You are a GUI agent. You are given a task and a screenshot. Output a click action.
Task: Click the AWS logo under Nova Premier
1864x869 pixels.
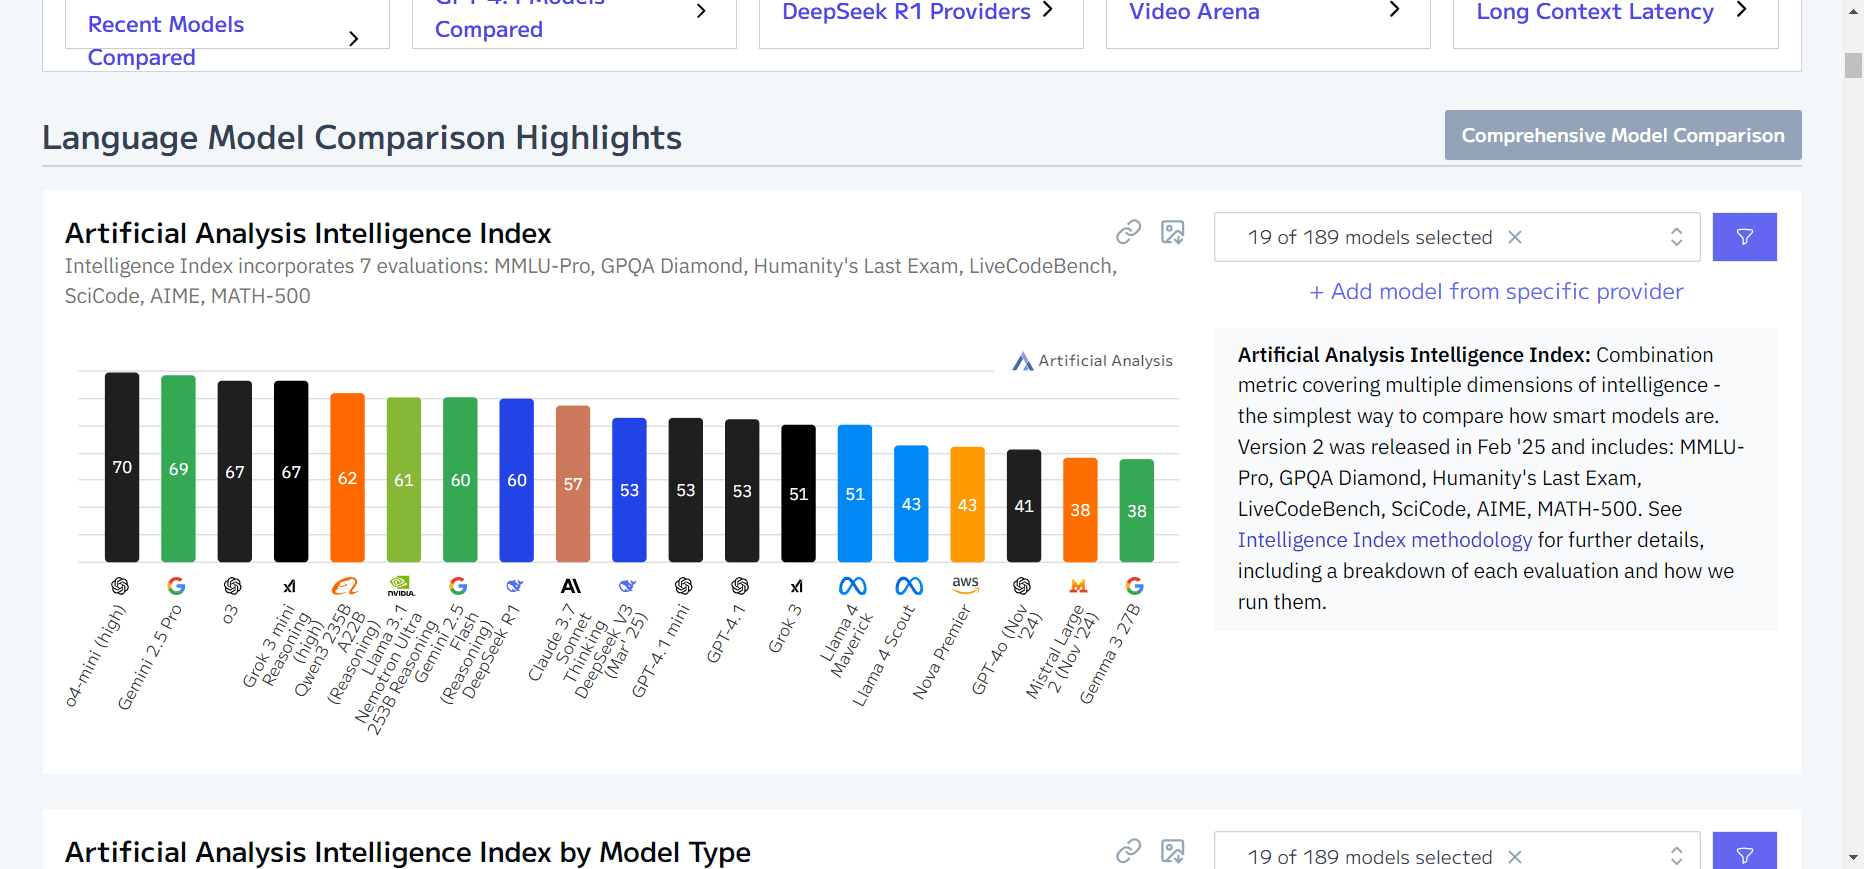click(965, 583)
